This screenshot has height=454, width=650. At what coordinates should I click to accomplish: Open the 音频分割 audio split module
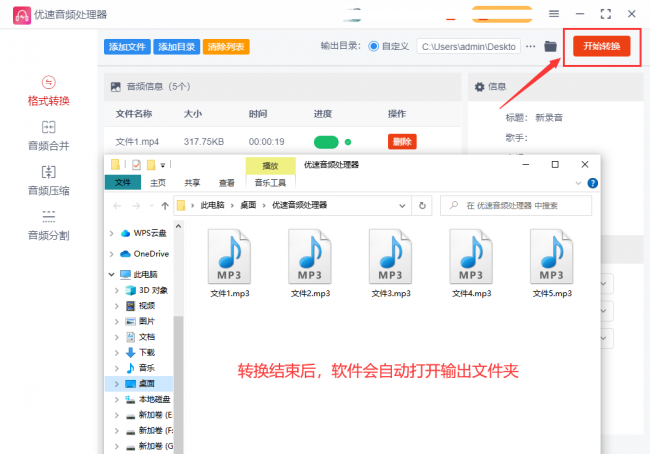49,226
